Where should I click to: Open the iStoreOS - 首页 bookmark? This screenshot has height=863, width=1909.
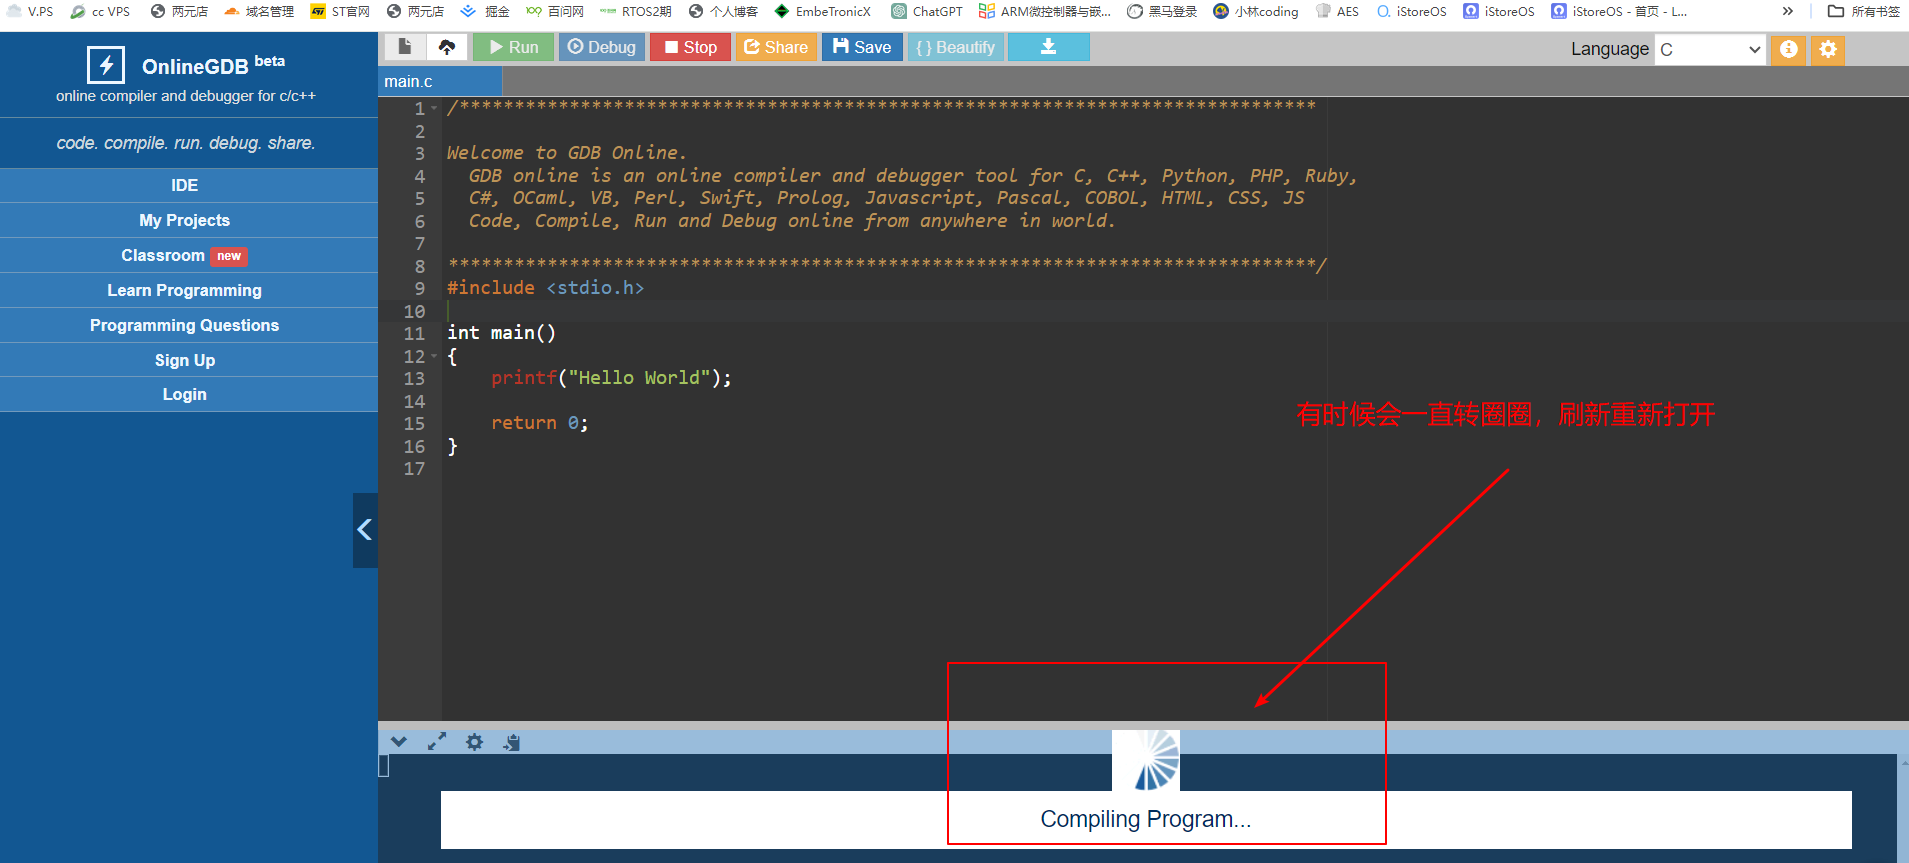(x=1619, y=11)
